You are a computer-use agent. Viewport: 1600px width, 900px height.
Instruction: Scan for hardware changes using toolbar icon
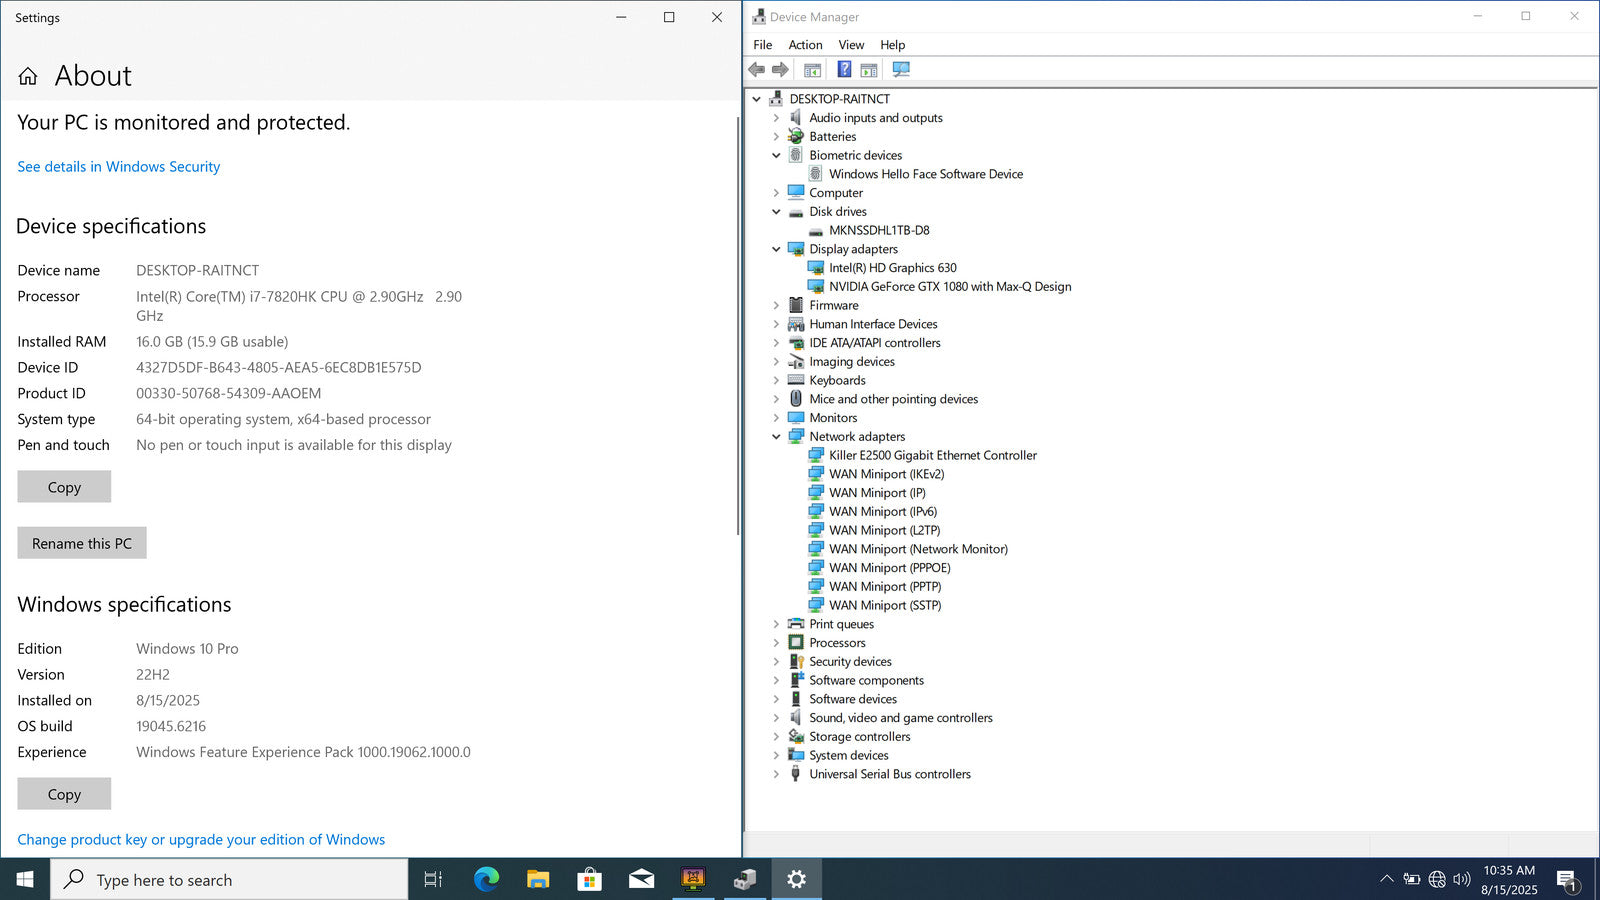901,70
